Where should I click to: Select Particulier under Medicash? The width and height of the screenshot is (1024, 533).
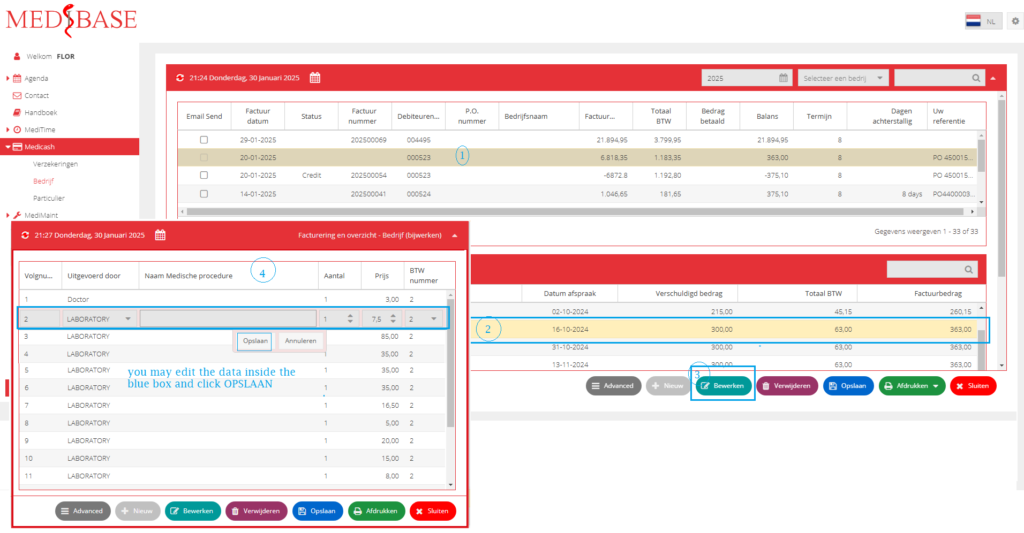click(x=49, y=198)
